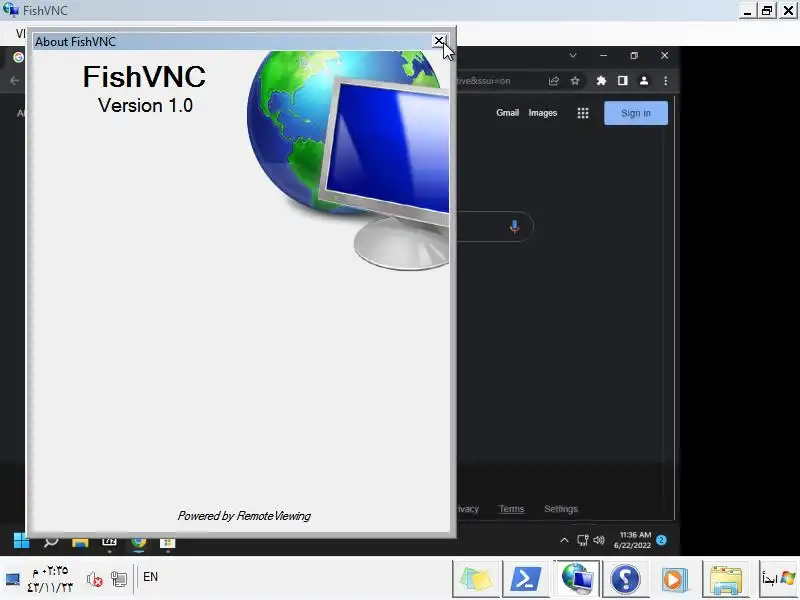Open remote clock showing 11:36 AM
The height and width of the screenshot is (600, 800).
pyautogui.click(x=633, y=540)
